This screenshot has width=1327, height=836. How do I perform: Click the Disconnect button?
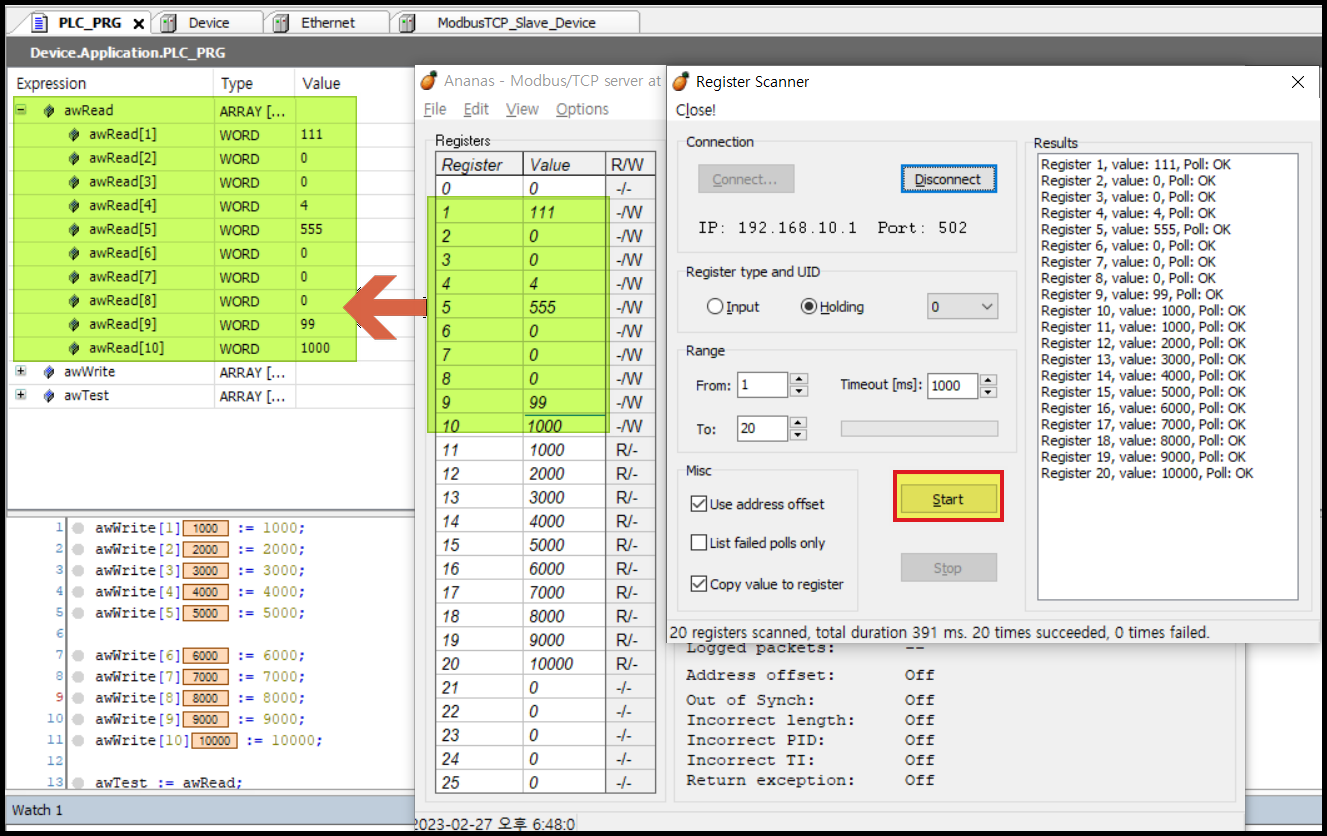point(948,179)
